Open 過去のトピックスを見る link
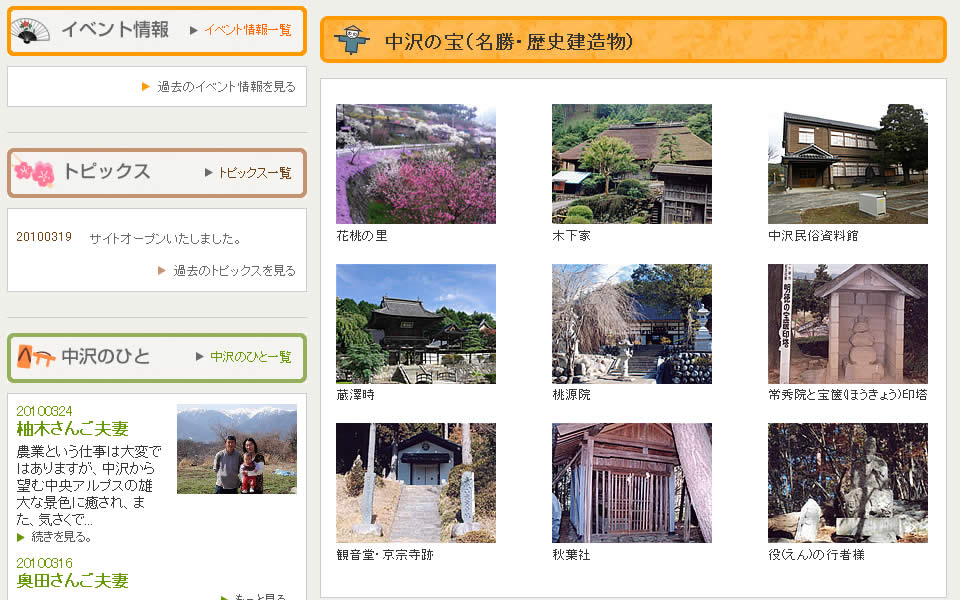This screenshot has width=960, height=600. tap(234, 270)
